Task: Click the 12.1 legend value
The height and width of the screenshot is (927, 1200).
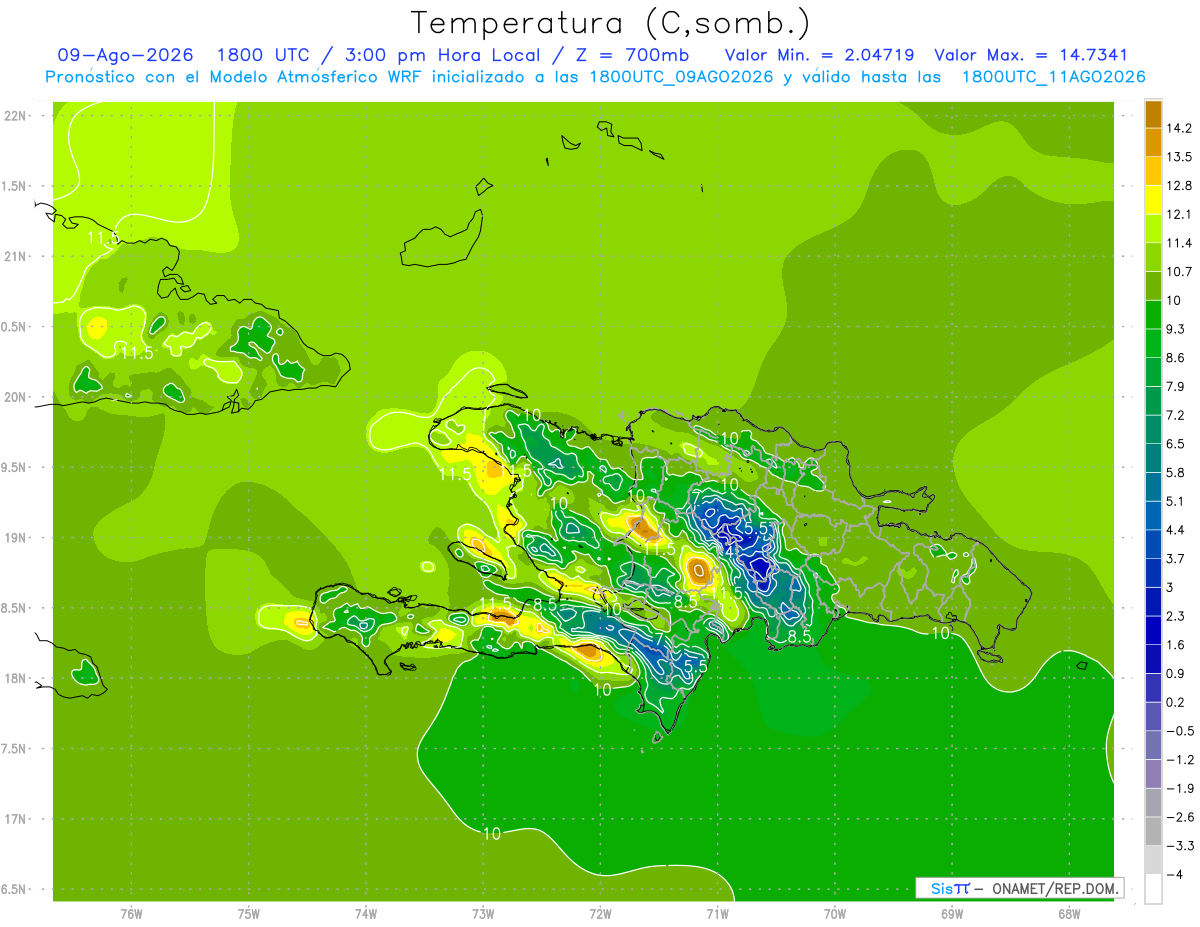Action: [x=1178, y=214]
